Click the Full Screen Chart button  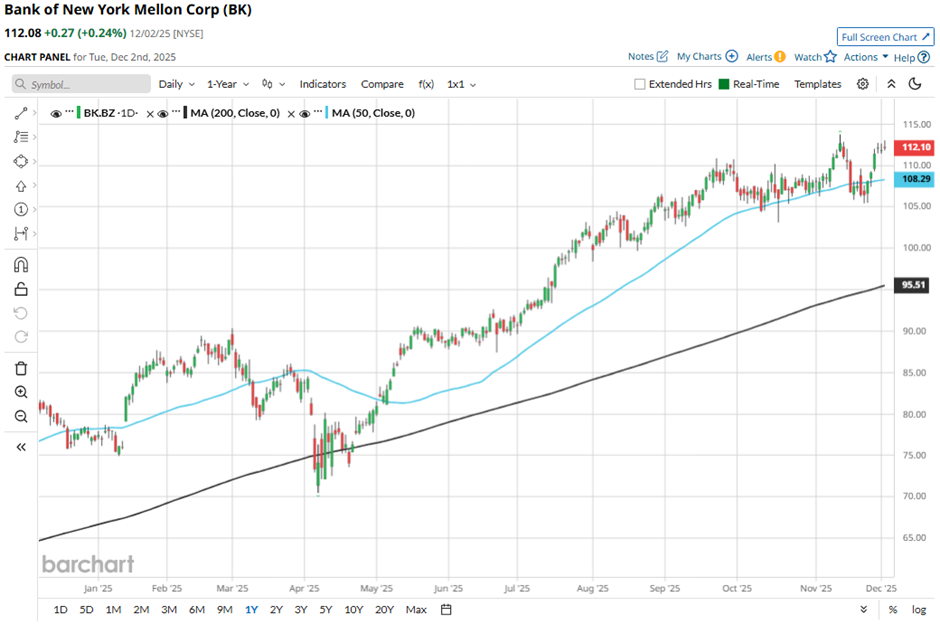[886, 37]
